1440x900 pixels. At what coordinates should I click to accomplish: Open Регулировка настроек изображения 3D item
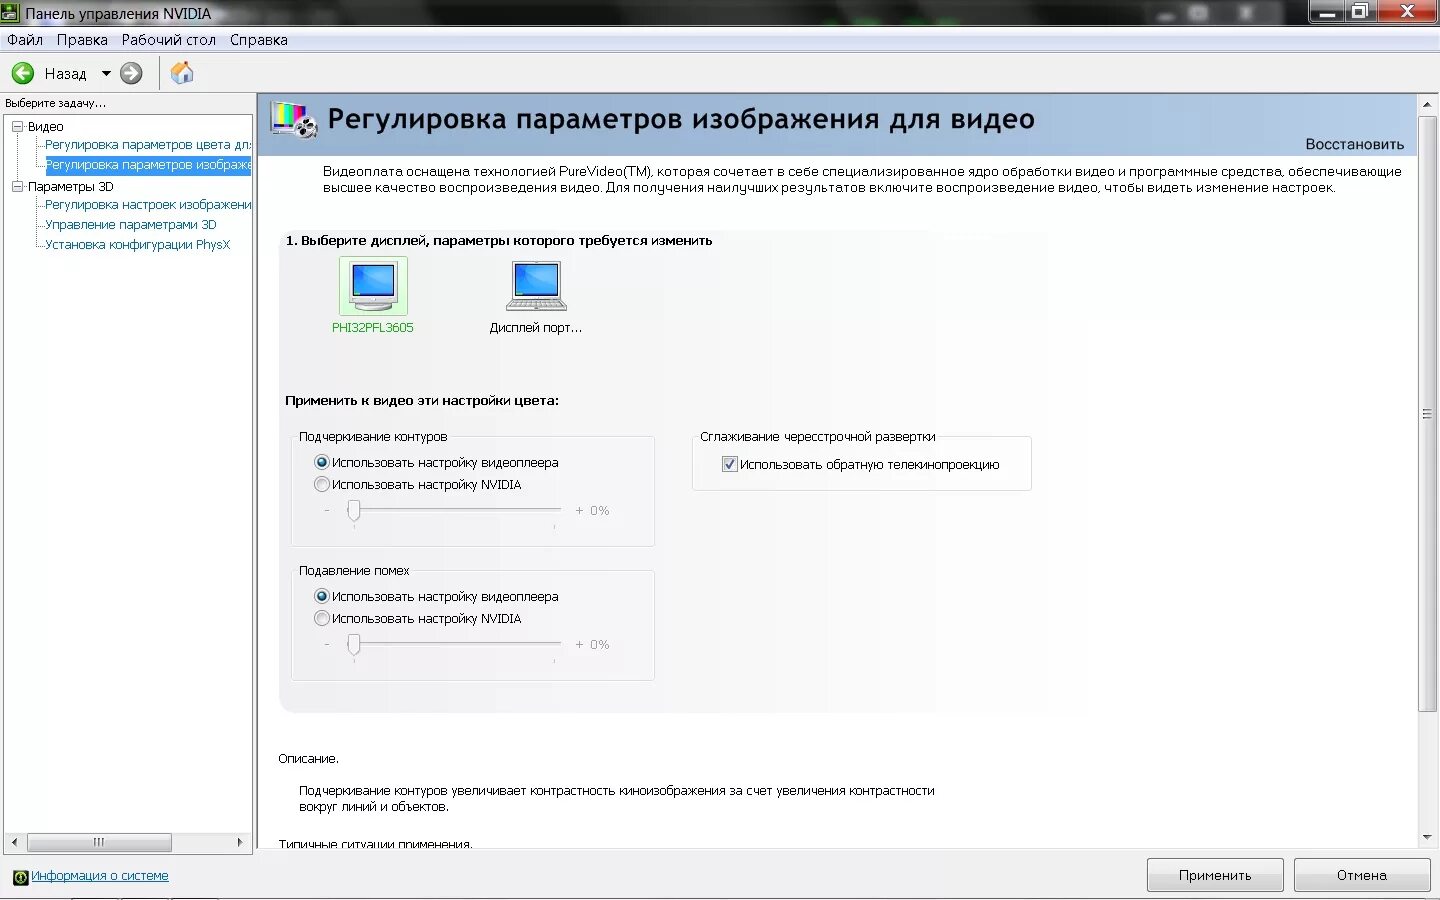[148, 205]
